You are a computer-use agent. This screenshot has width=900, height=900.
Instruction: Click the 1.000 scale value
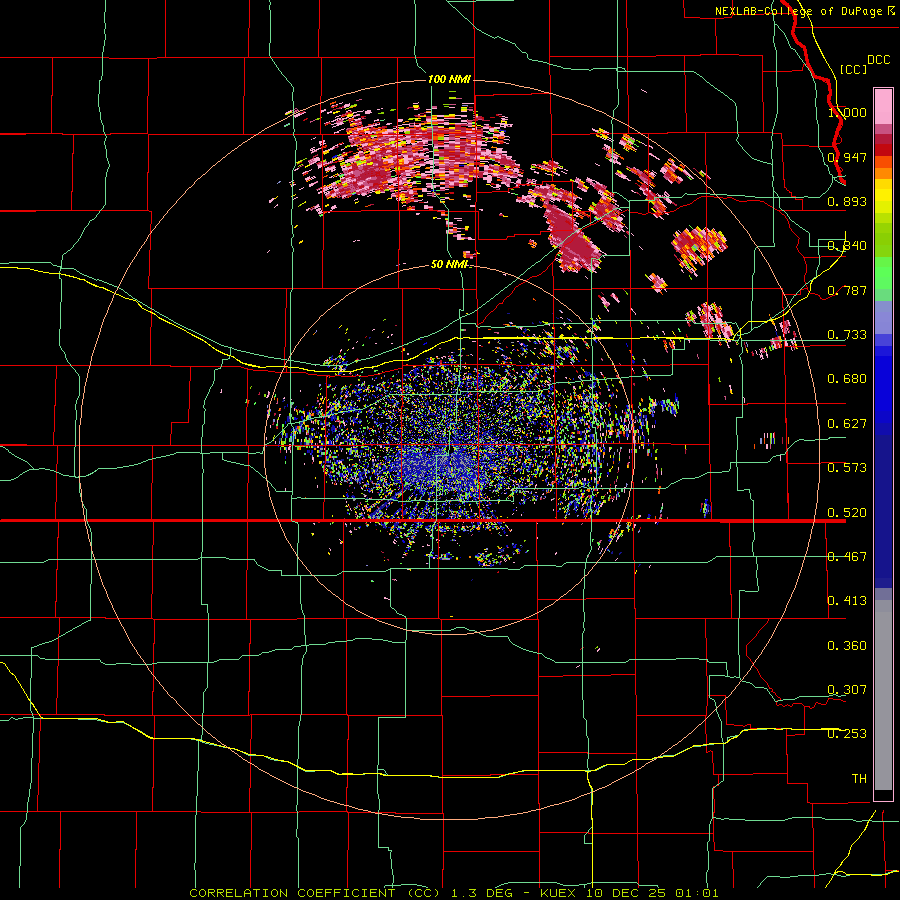point(847,112)
